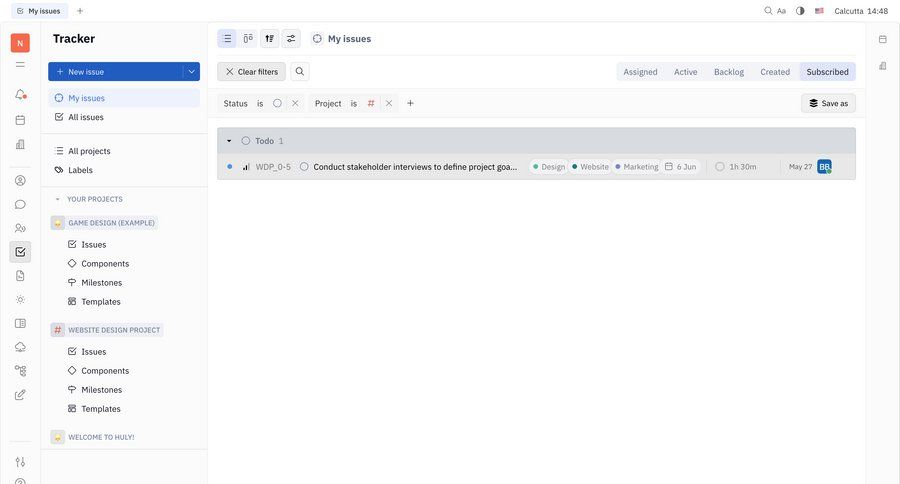
Task: Open the office panel icon on the right edge
Action: pos(882,66)
